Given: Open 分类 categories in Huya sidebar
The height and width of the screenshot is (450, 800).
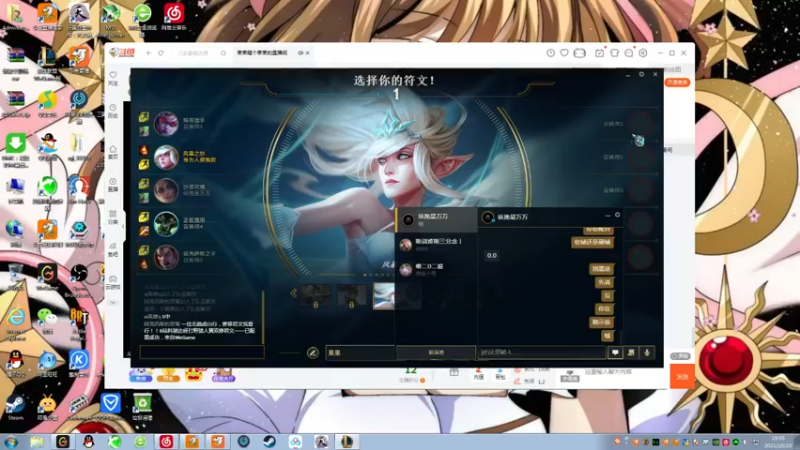Looking at the screenshot, I should pos(113,217).
